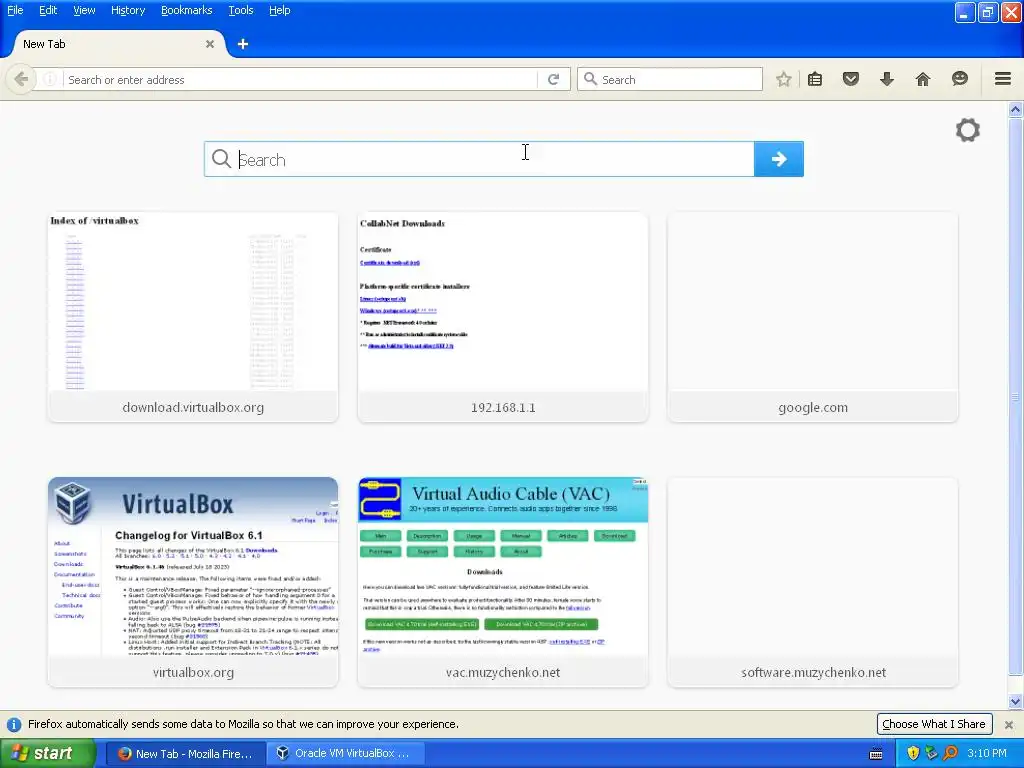
Task: Go to the Home page icon
Action: (922, 79)
